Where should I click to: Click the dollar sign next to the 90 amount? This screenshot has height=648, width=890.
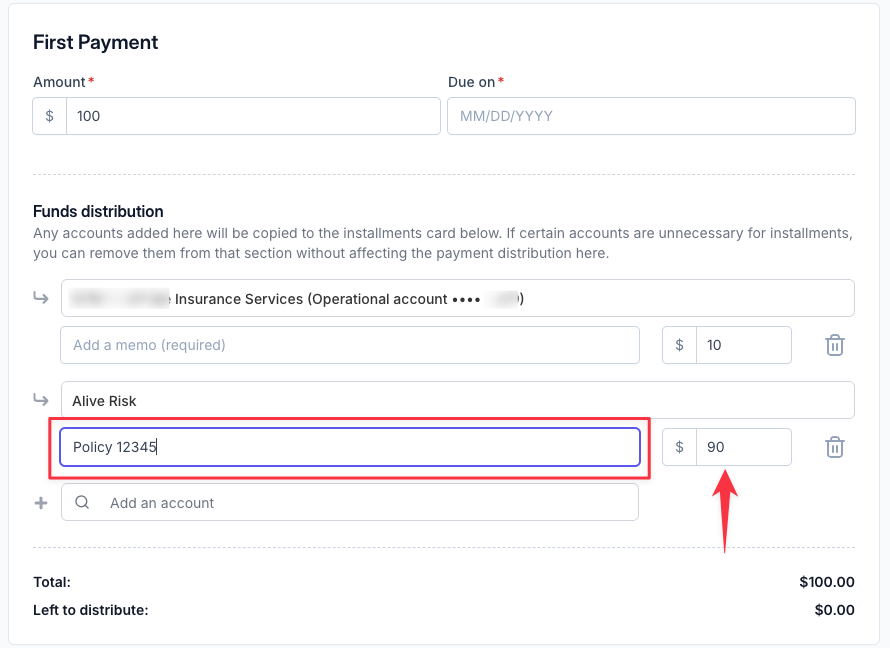coord(679,447)
